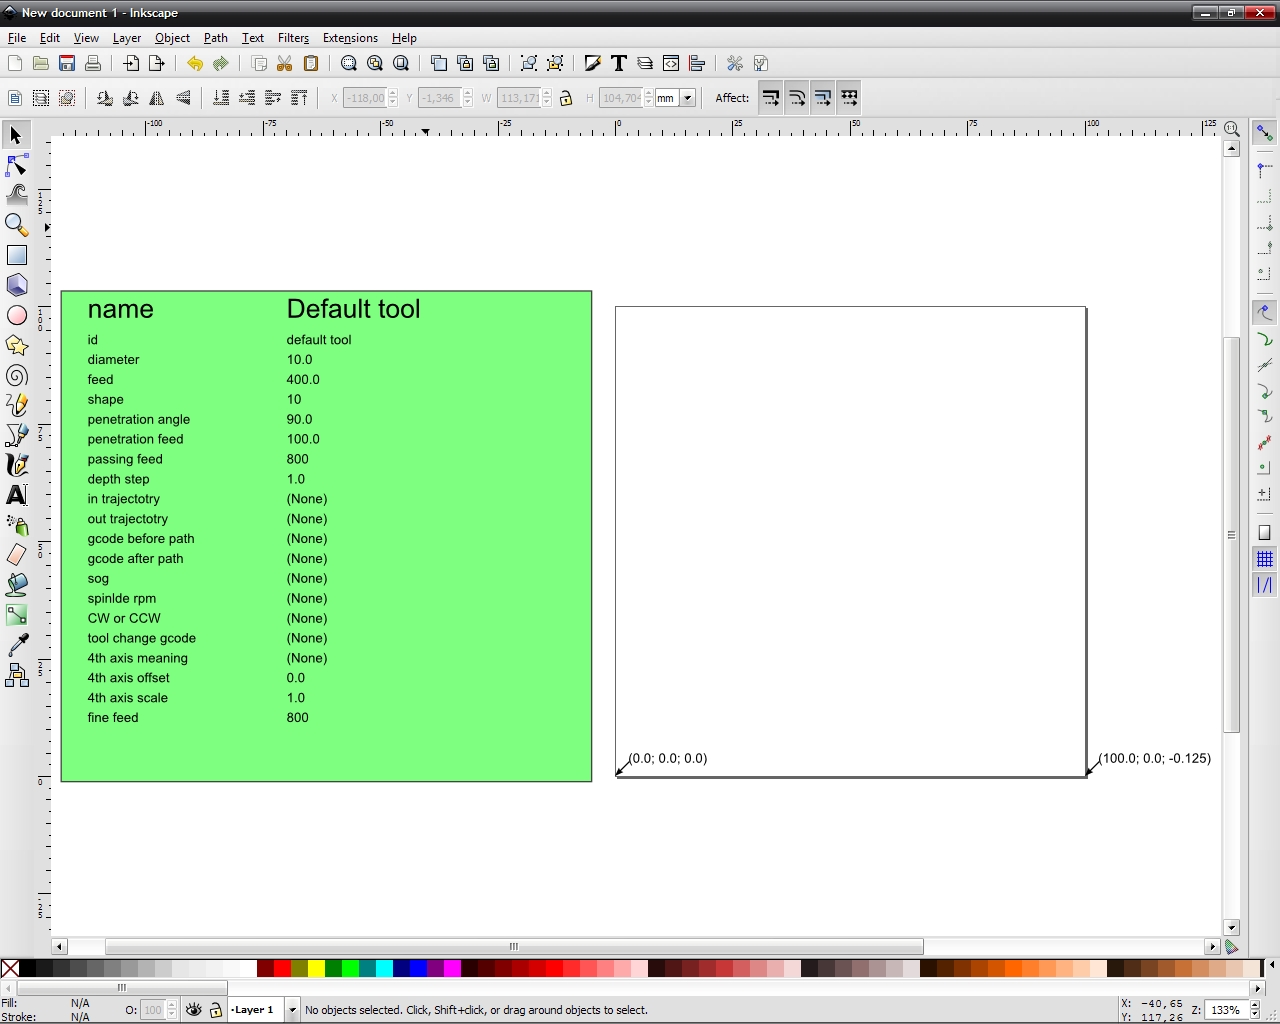Select the Spray tool
The height and width of the screenshot is (1024, 1280).
tap(16, 525)
